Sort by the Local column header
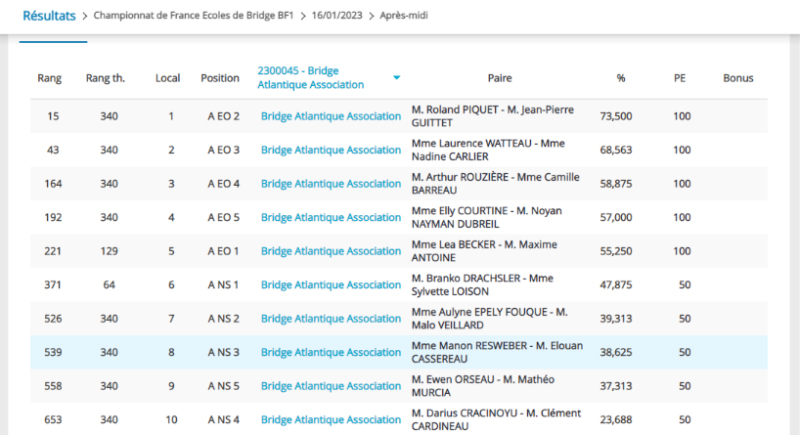The image size is (800, 435). coord(167,78)
